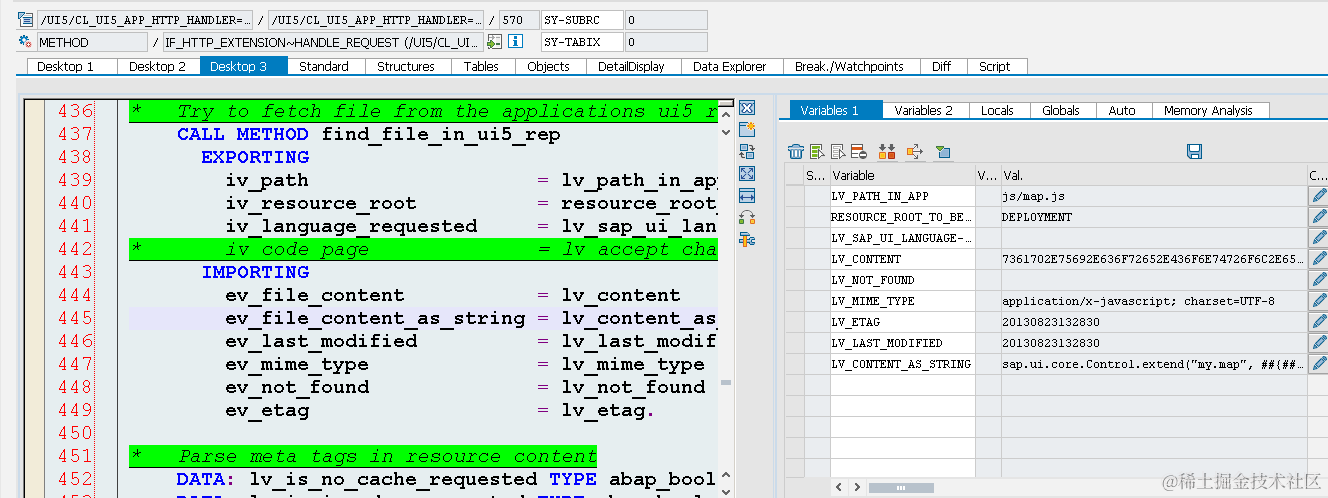Image resolution: width=1328 pixels, height=498 pixels.
Task: Click the orange export arrow icon in Variables toolbar
Action: (914, 152)
